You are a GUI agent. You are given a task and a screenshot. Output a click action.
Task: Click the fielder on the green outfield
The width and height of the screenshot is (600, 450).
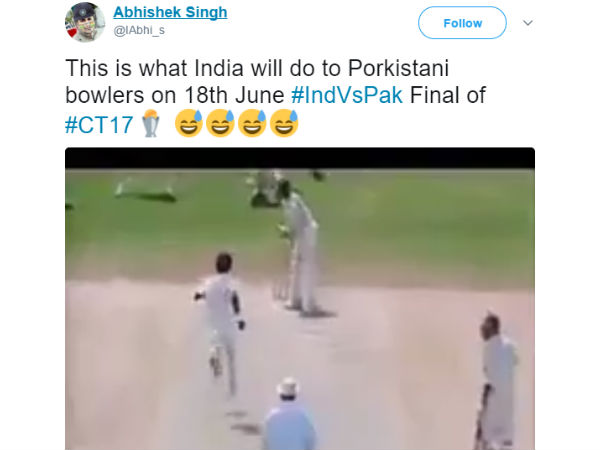click(x=146, y=190)
